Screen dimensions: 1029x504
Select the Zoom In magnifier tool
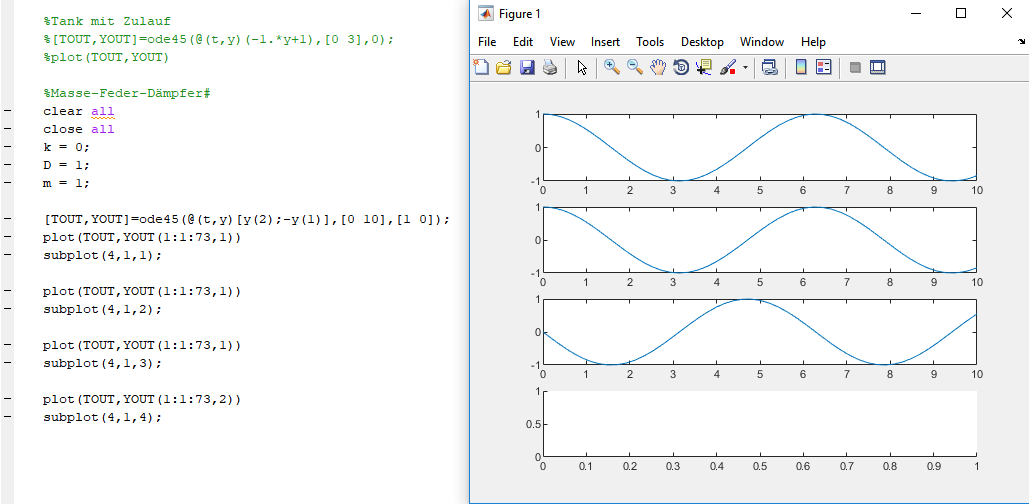coord(611,68)
